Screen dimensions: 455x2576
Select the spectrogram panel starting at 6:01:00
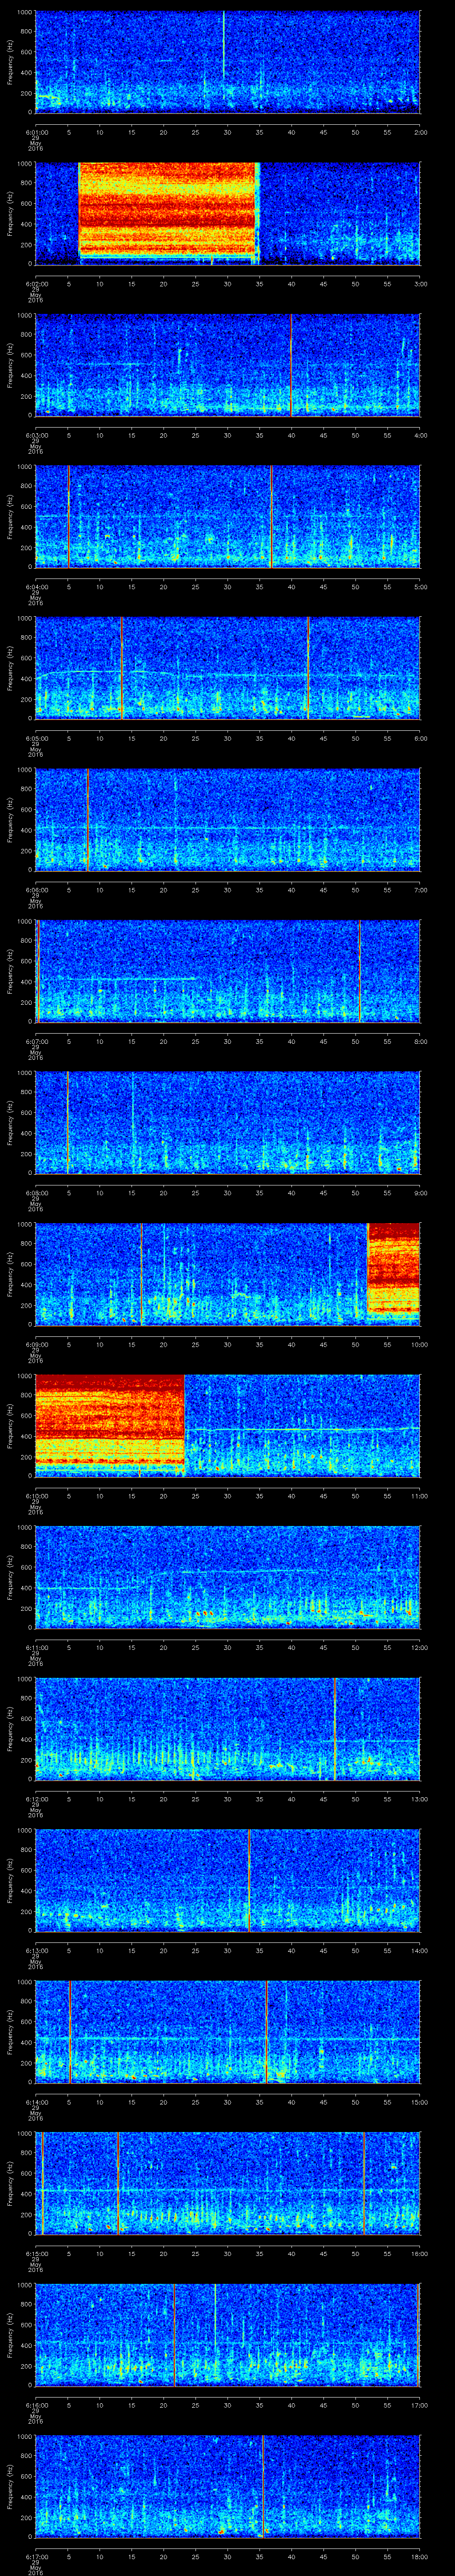227,62
